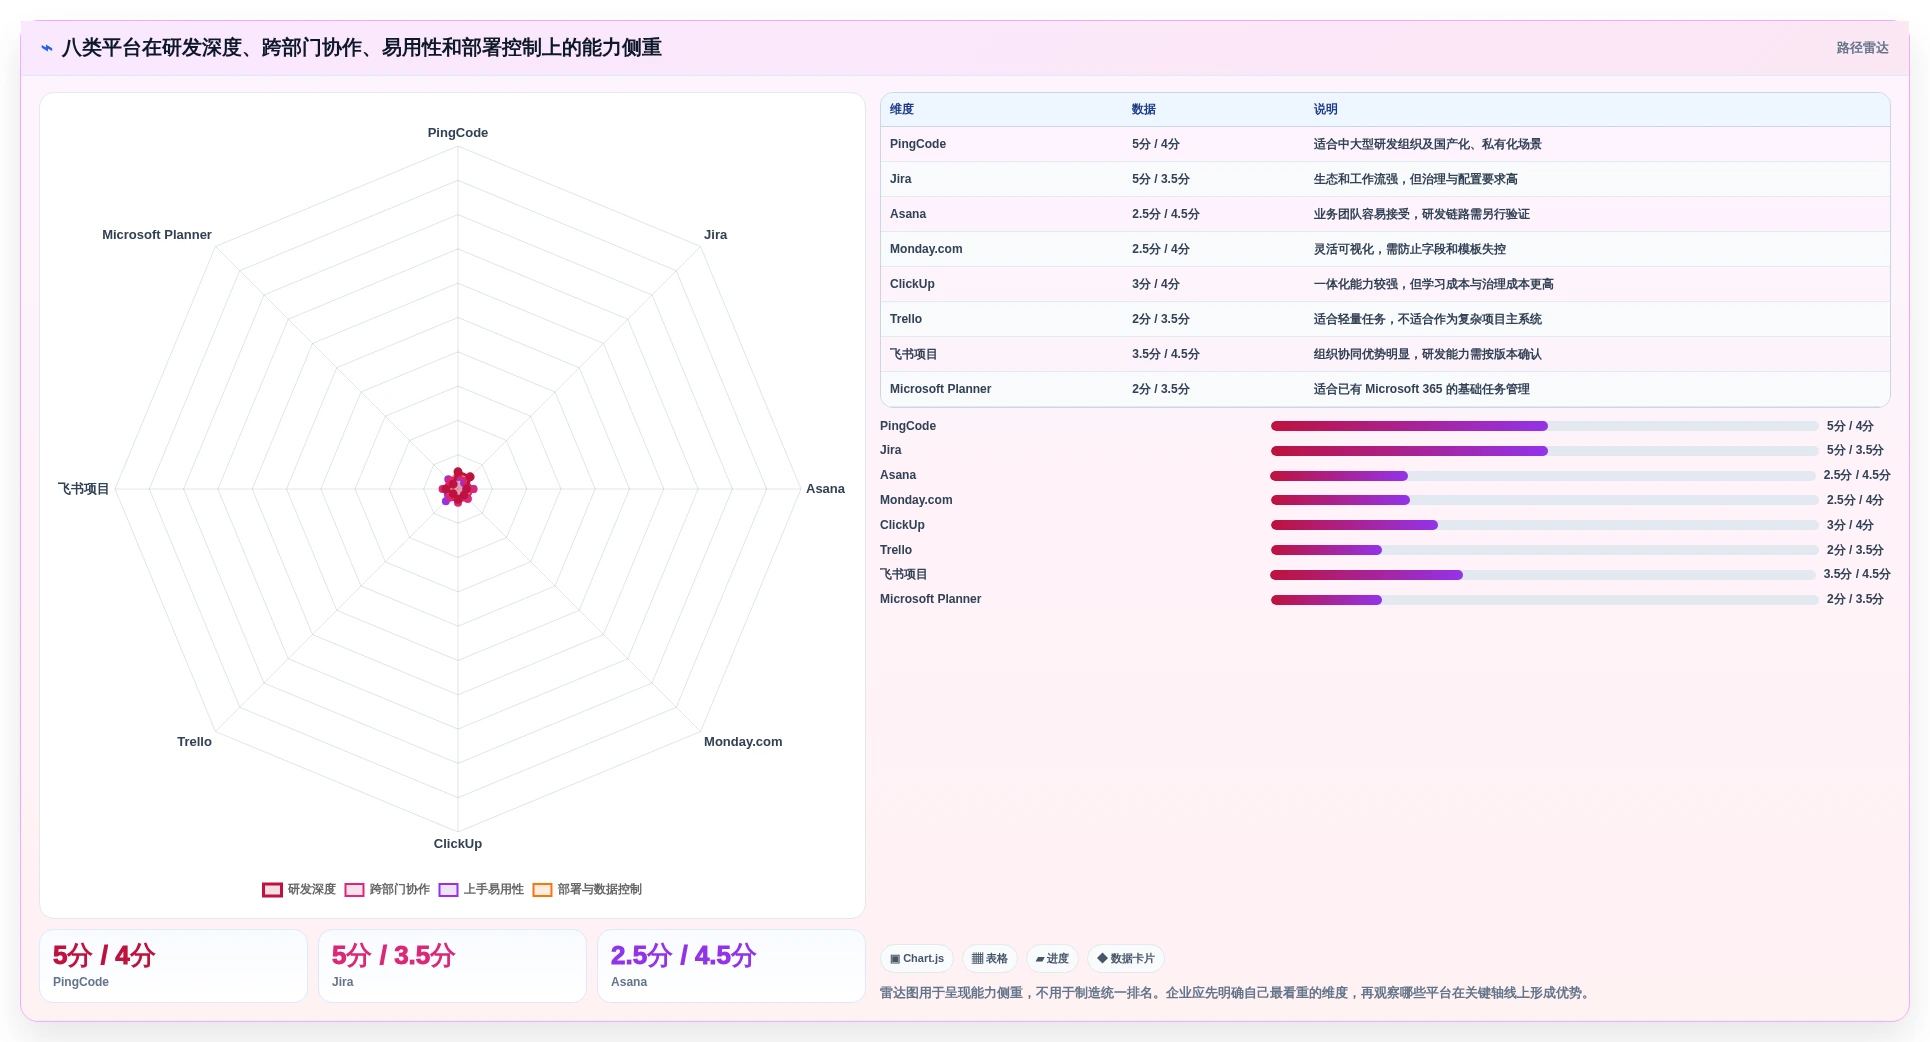Select the Monday.com table row name
The image size is (1930, 1042).
[926, 249]
